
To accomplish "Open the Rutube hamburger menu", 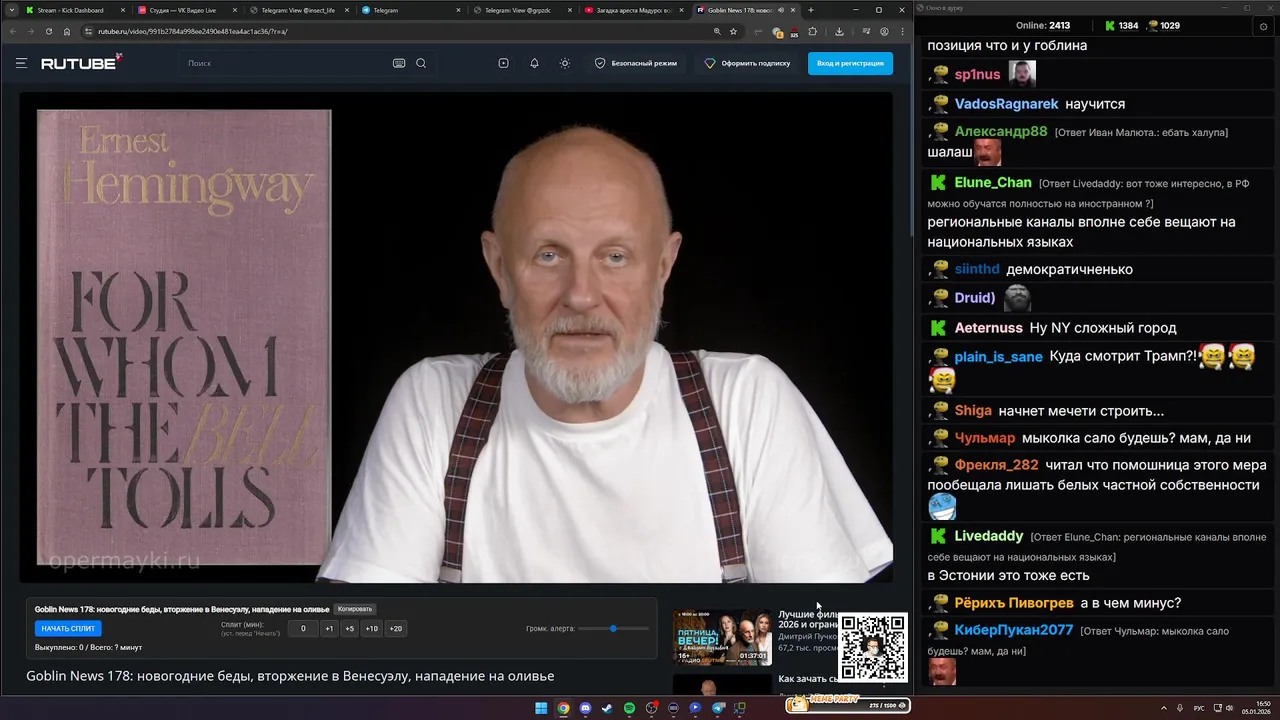I will [x=21, y=63].
